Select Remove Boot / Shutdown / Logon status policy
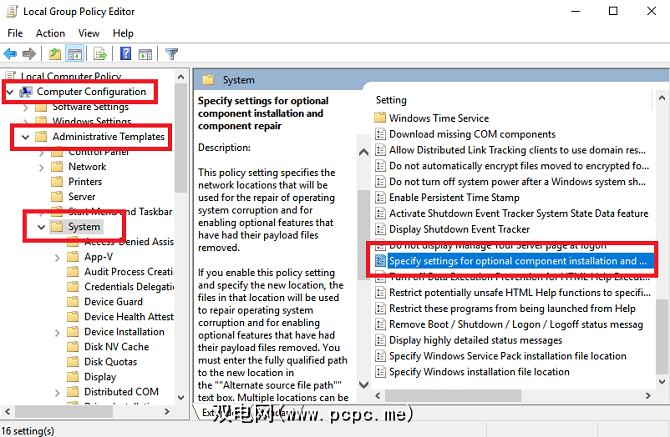 click(x=516, y=324)
